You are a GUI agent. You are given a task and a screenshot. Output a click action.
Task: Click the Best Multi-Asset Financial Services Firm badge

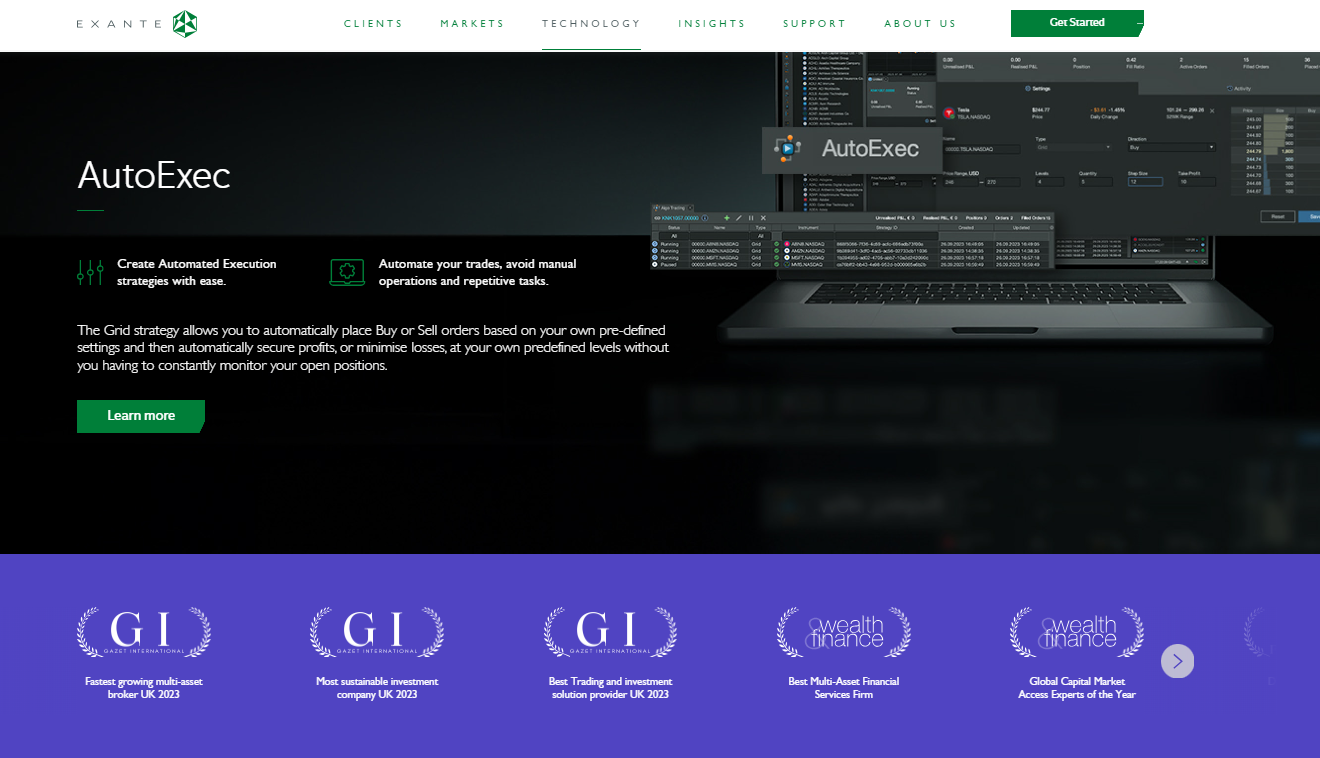[x=844, y=632]
